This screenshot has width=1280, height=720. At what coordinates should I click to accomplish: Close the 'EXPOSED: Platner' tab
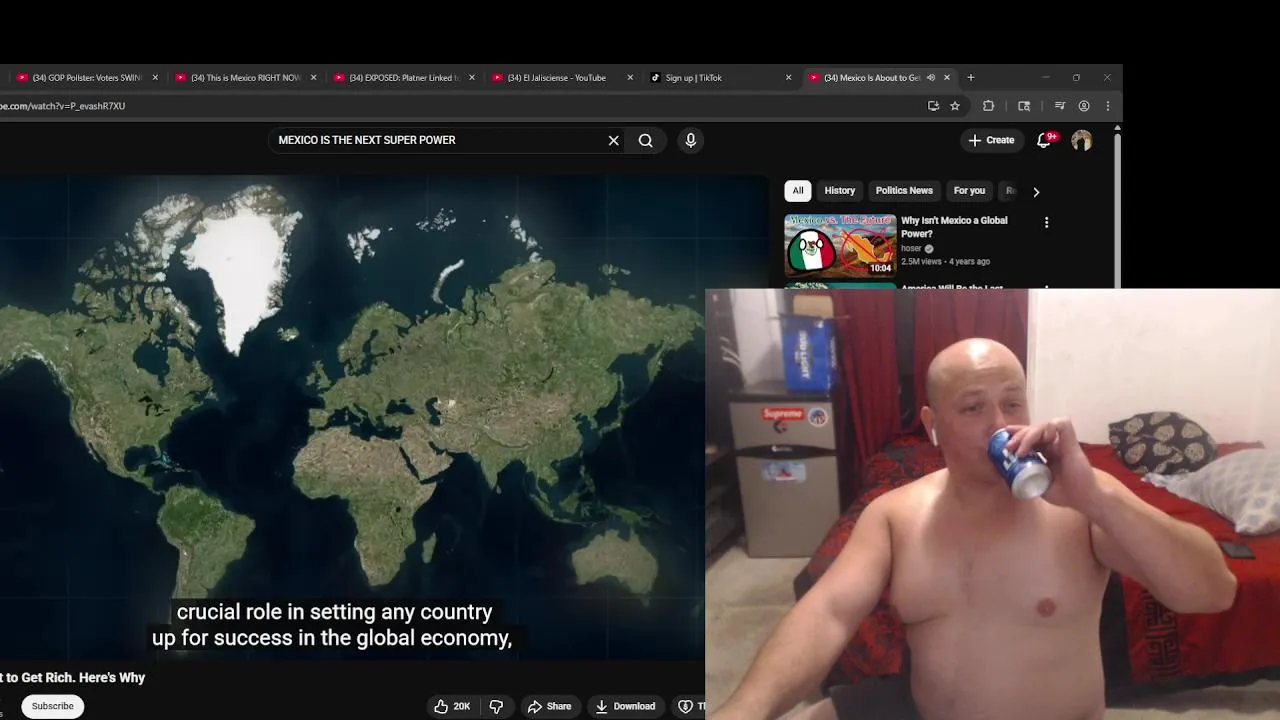472,77
